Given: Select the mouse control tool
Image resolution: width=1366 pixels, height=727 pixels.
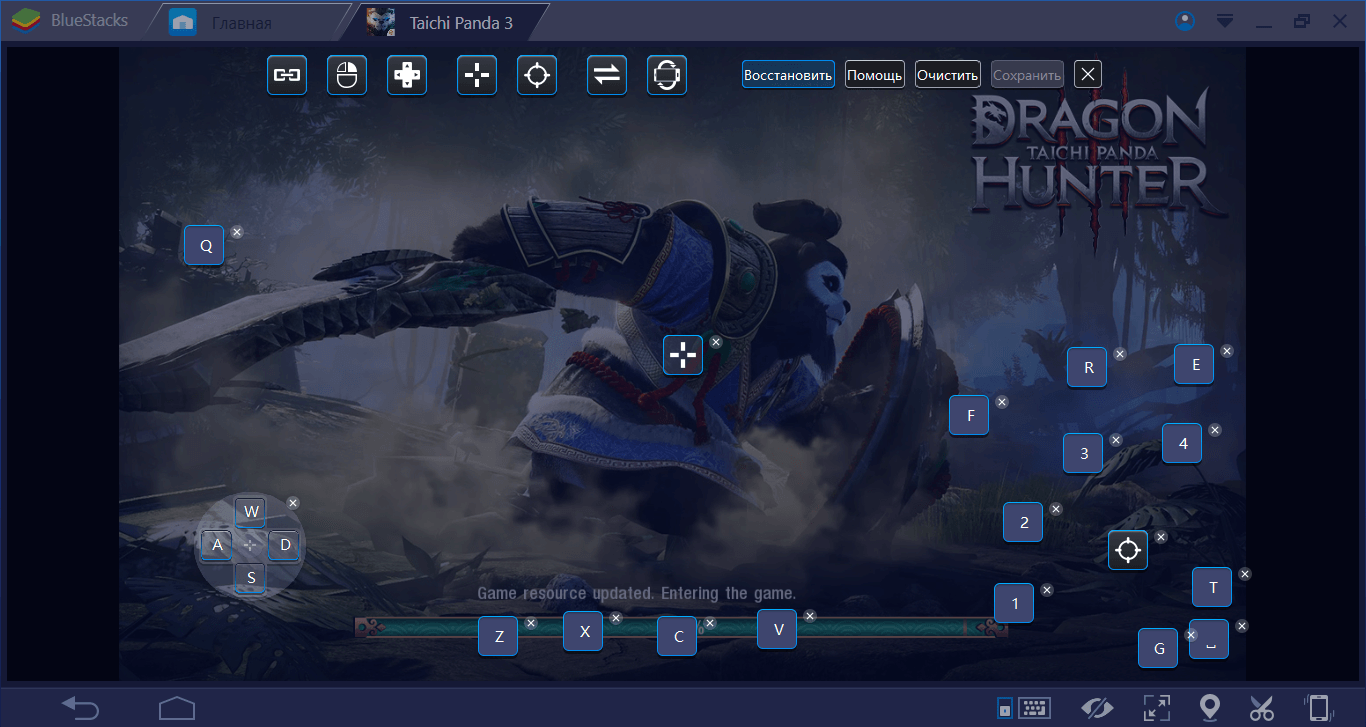Looking at the screenshot, I should coord(347,75).
